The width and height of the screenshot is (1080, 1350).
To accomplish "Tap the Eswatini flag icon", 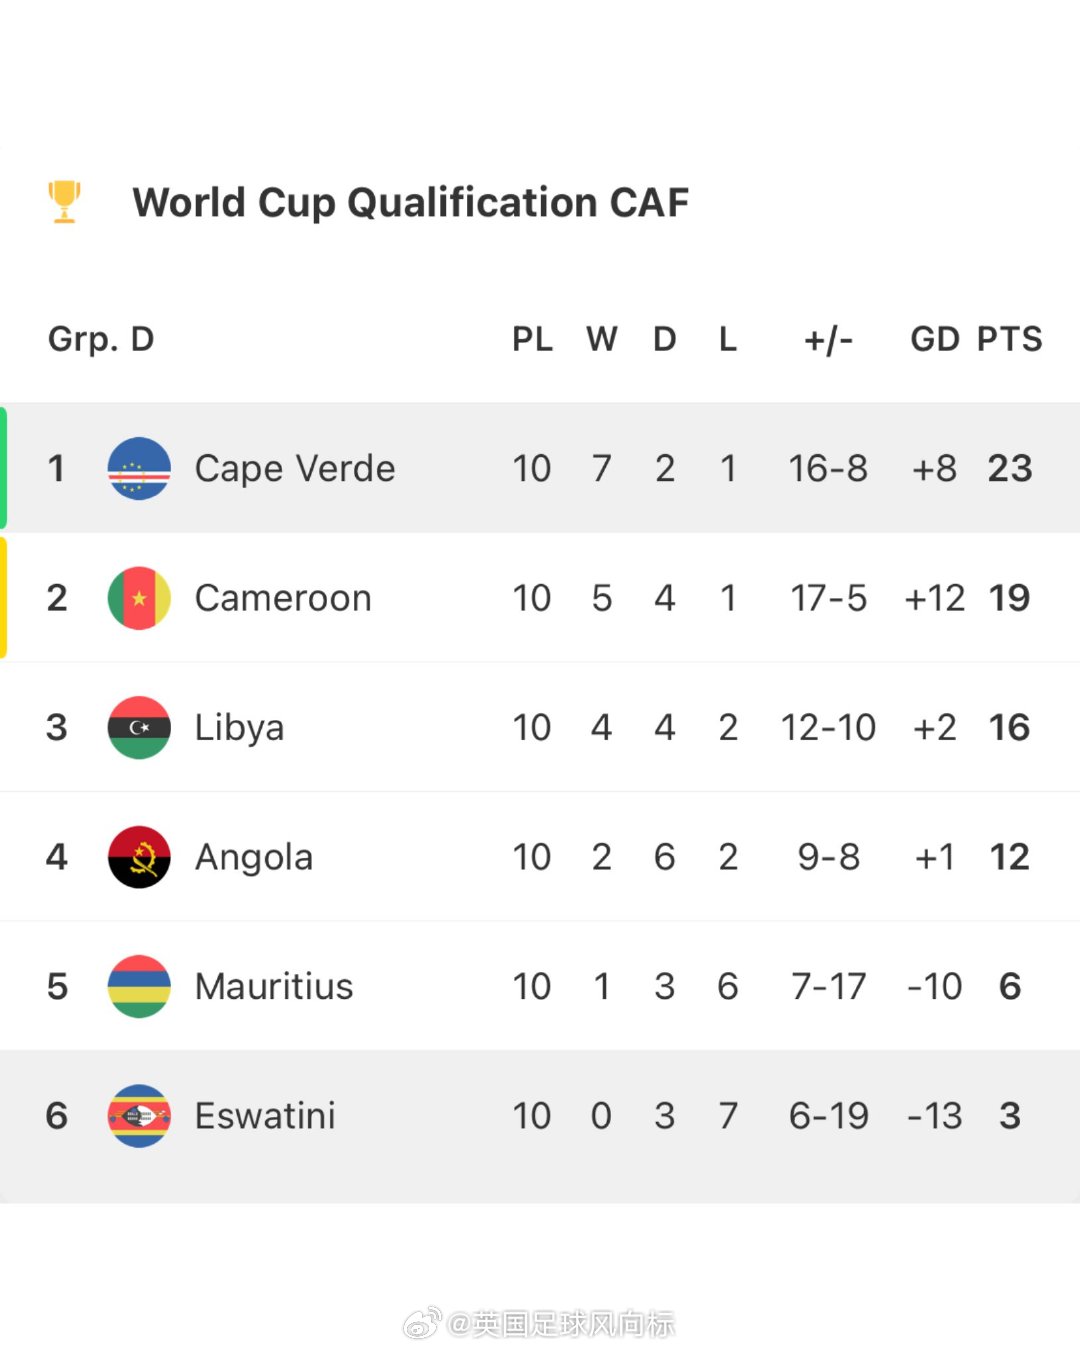I will (x=139, y=1116).
